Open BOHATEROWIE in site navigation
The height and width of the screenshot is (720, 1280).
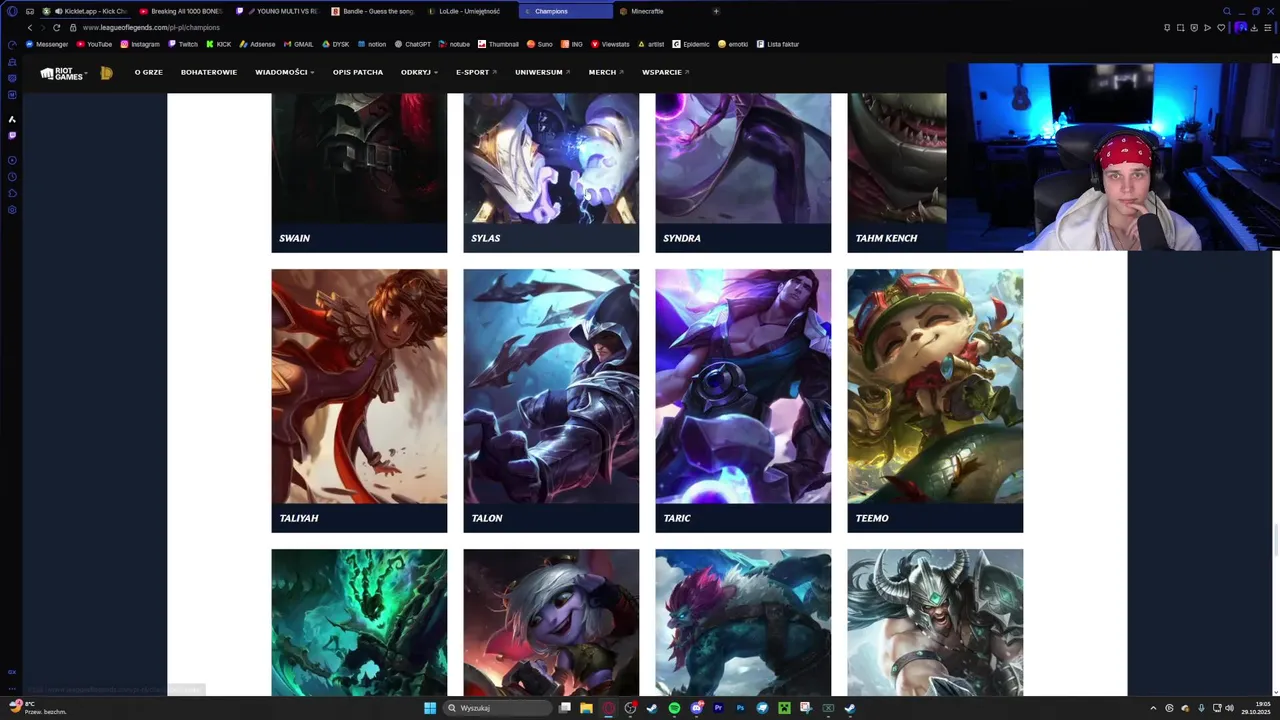[x=209, y=72]
